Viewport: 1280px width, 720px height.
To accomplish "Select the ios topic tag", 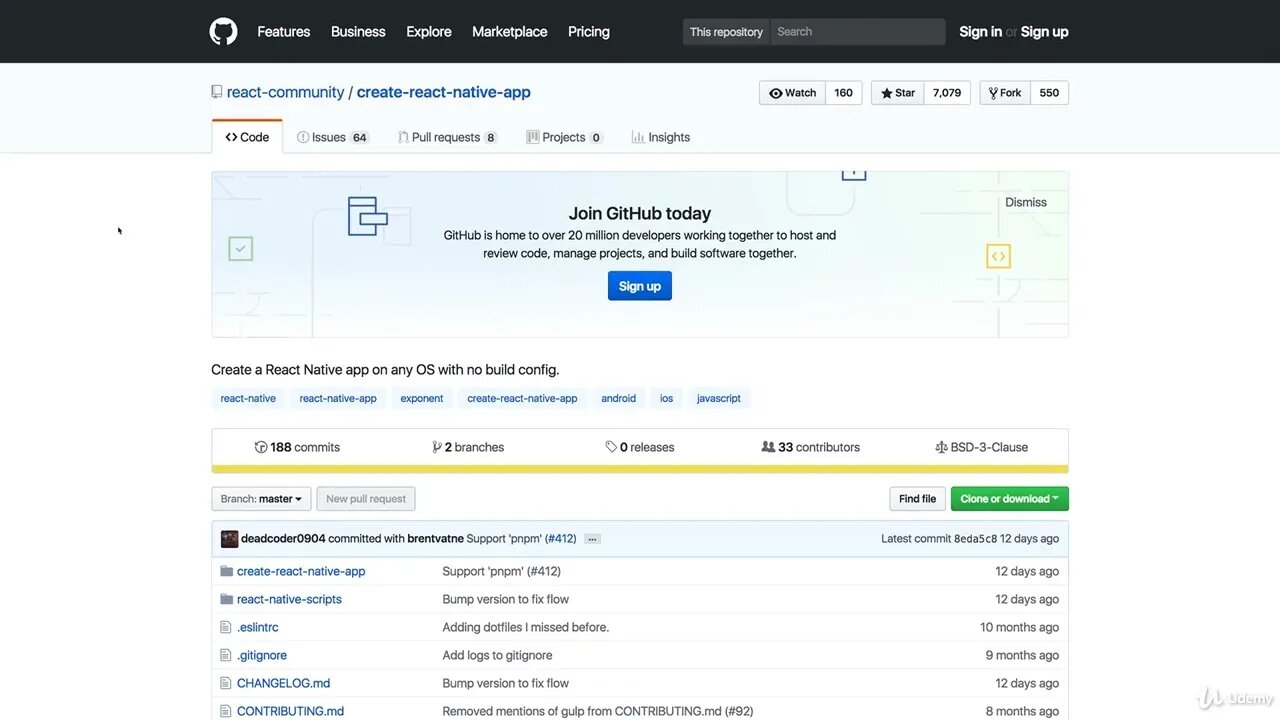I will tap(667, 398).
